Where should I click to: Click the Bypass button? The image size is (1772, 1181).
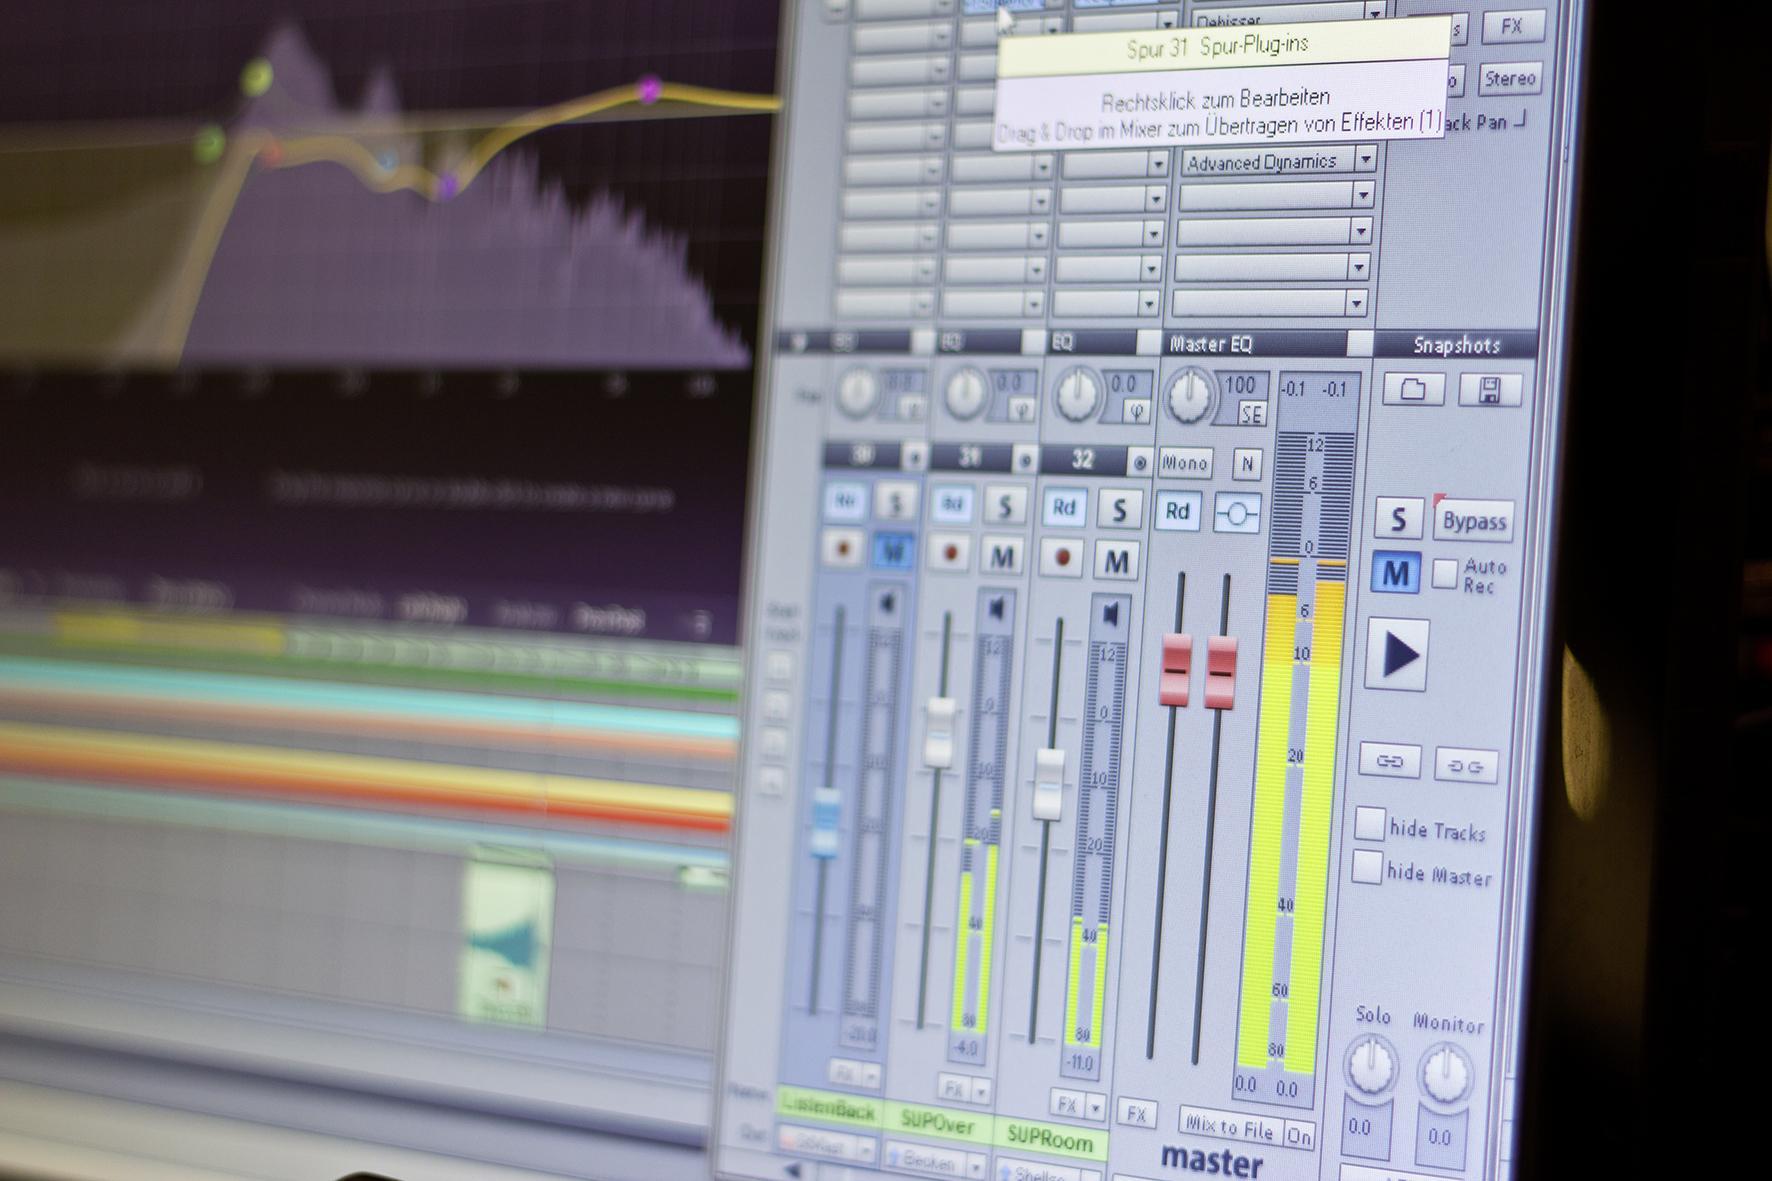(x=1474, y=521)
